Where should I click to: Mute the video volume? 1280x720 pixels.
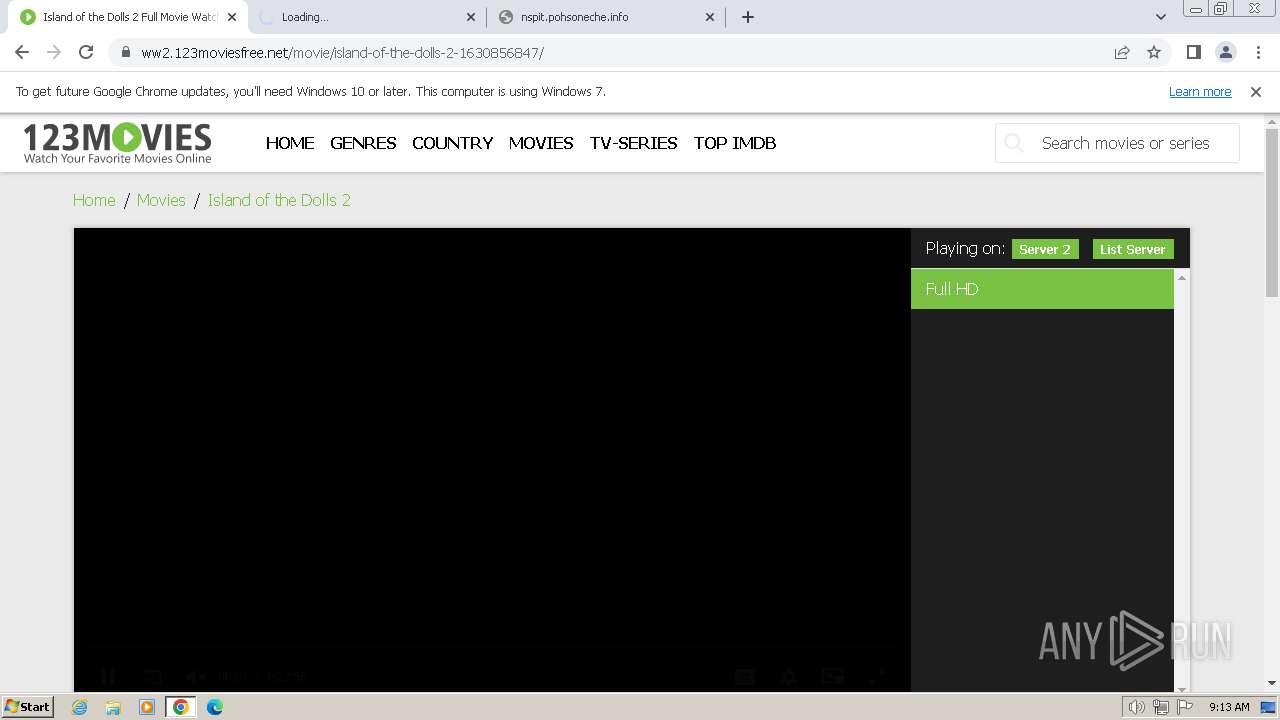click(196, 677)
